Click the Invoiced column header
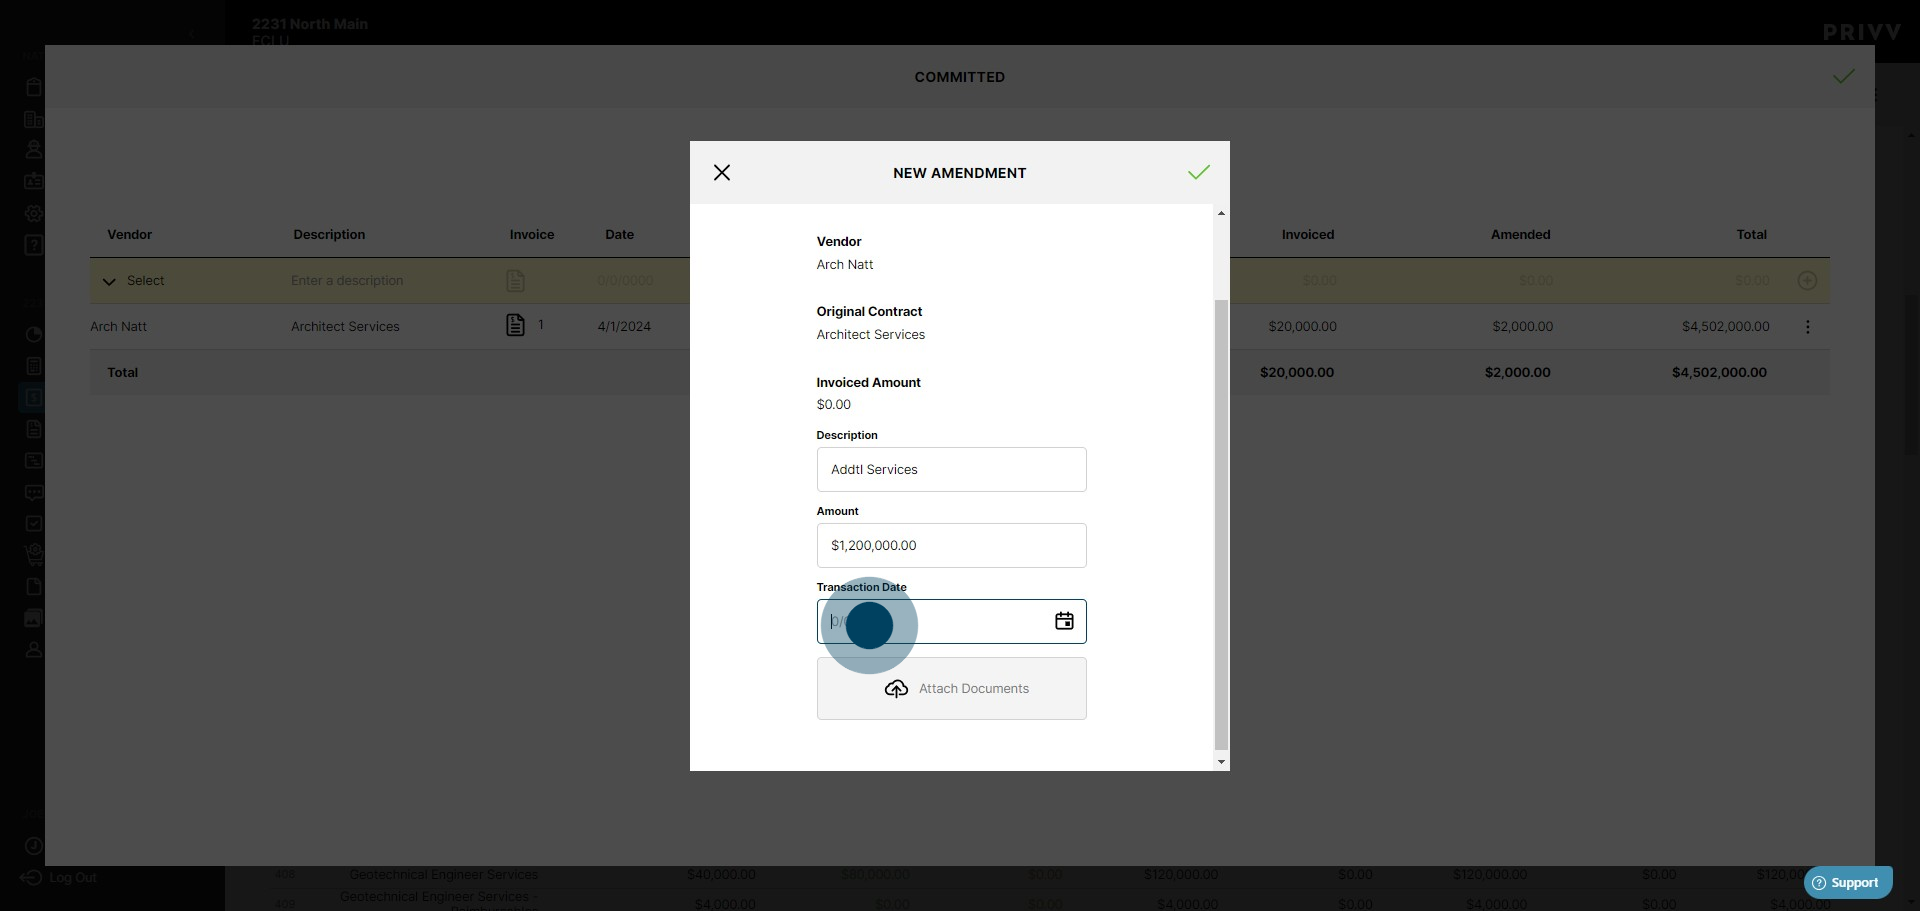 click(1308, 235)
